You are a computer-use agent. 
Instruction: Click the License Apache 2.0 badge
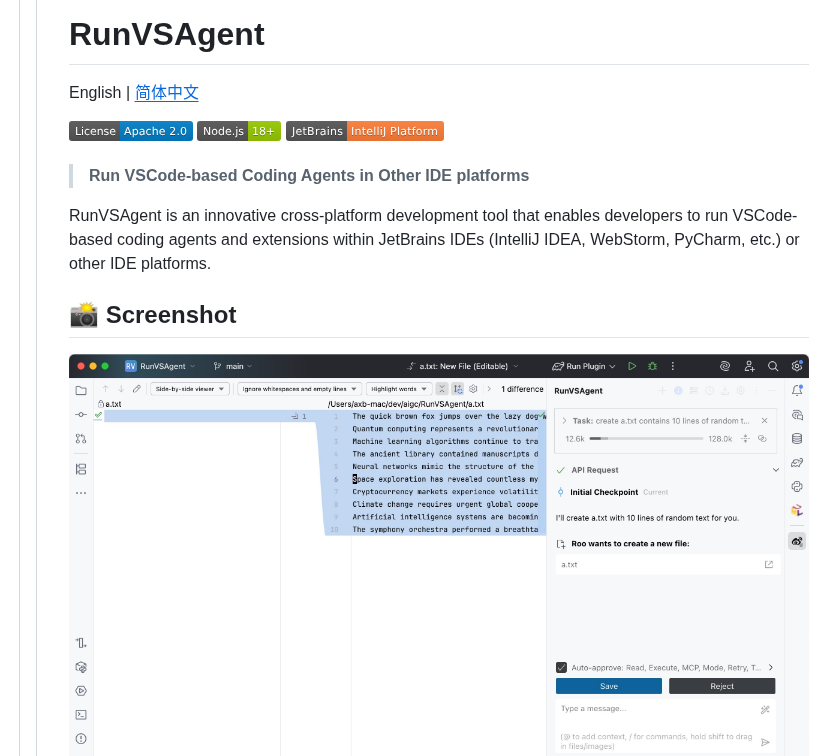point(131,131)
